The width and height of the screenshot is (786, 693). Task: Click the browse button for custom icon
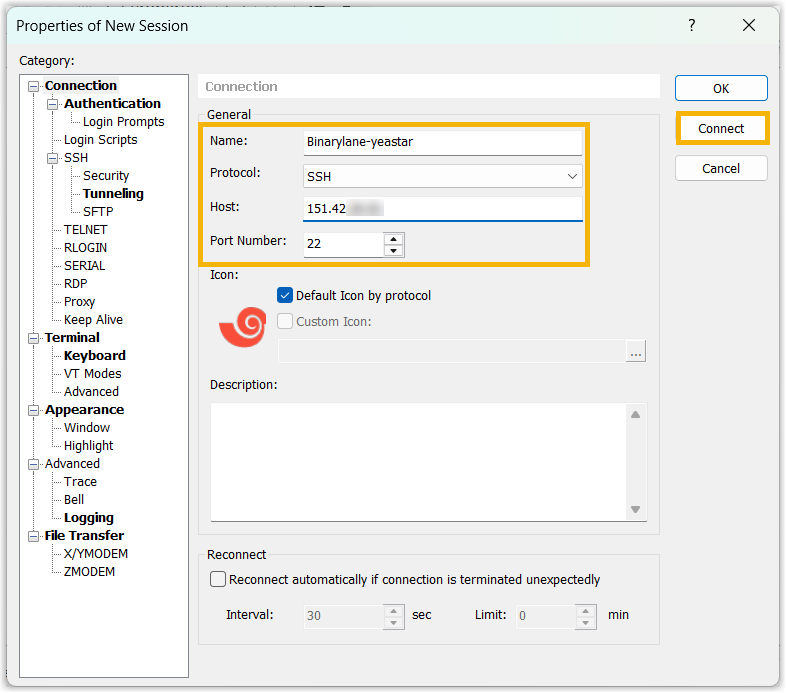click(636, 351)
